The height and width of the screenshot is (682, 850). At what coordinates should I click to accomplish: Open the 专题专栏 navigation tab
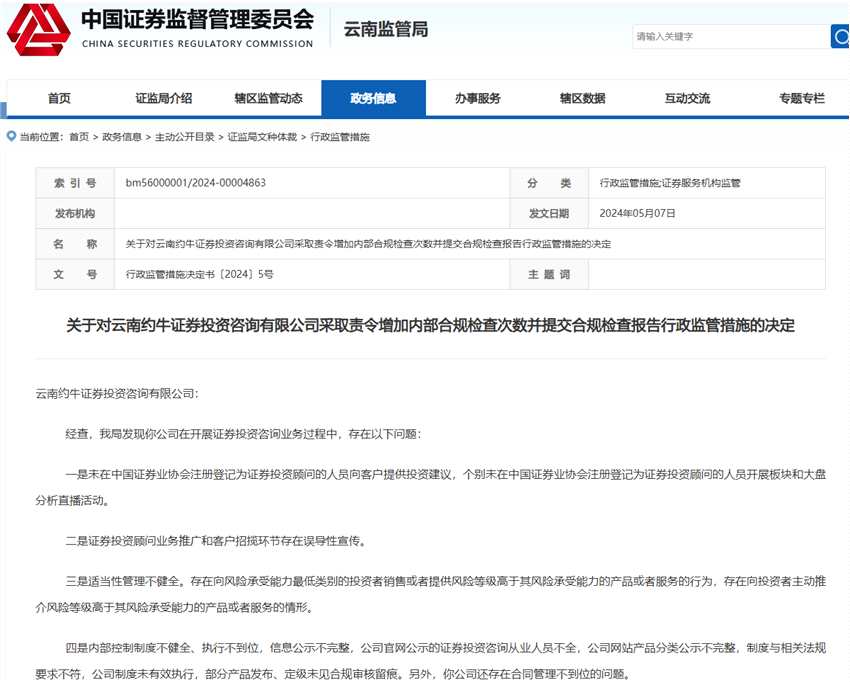[802, 98]
